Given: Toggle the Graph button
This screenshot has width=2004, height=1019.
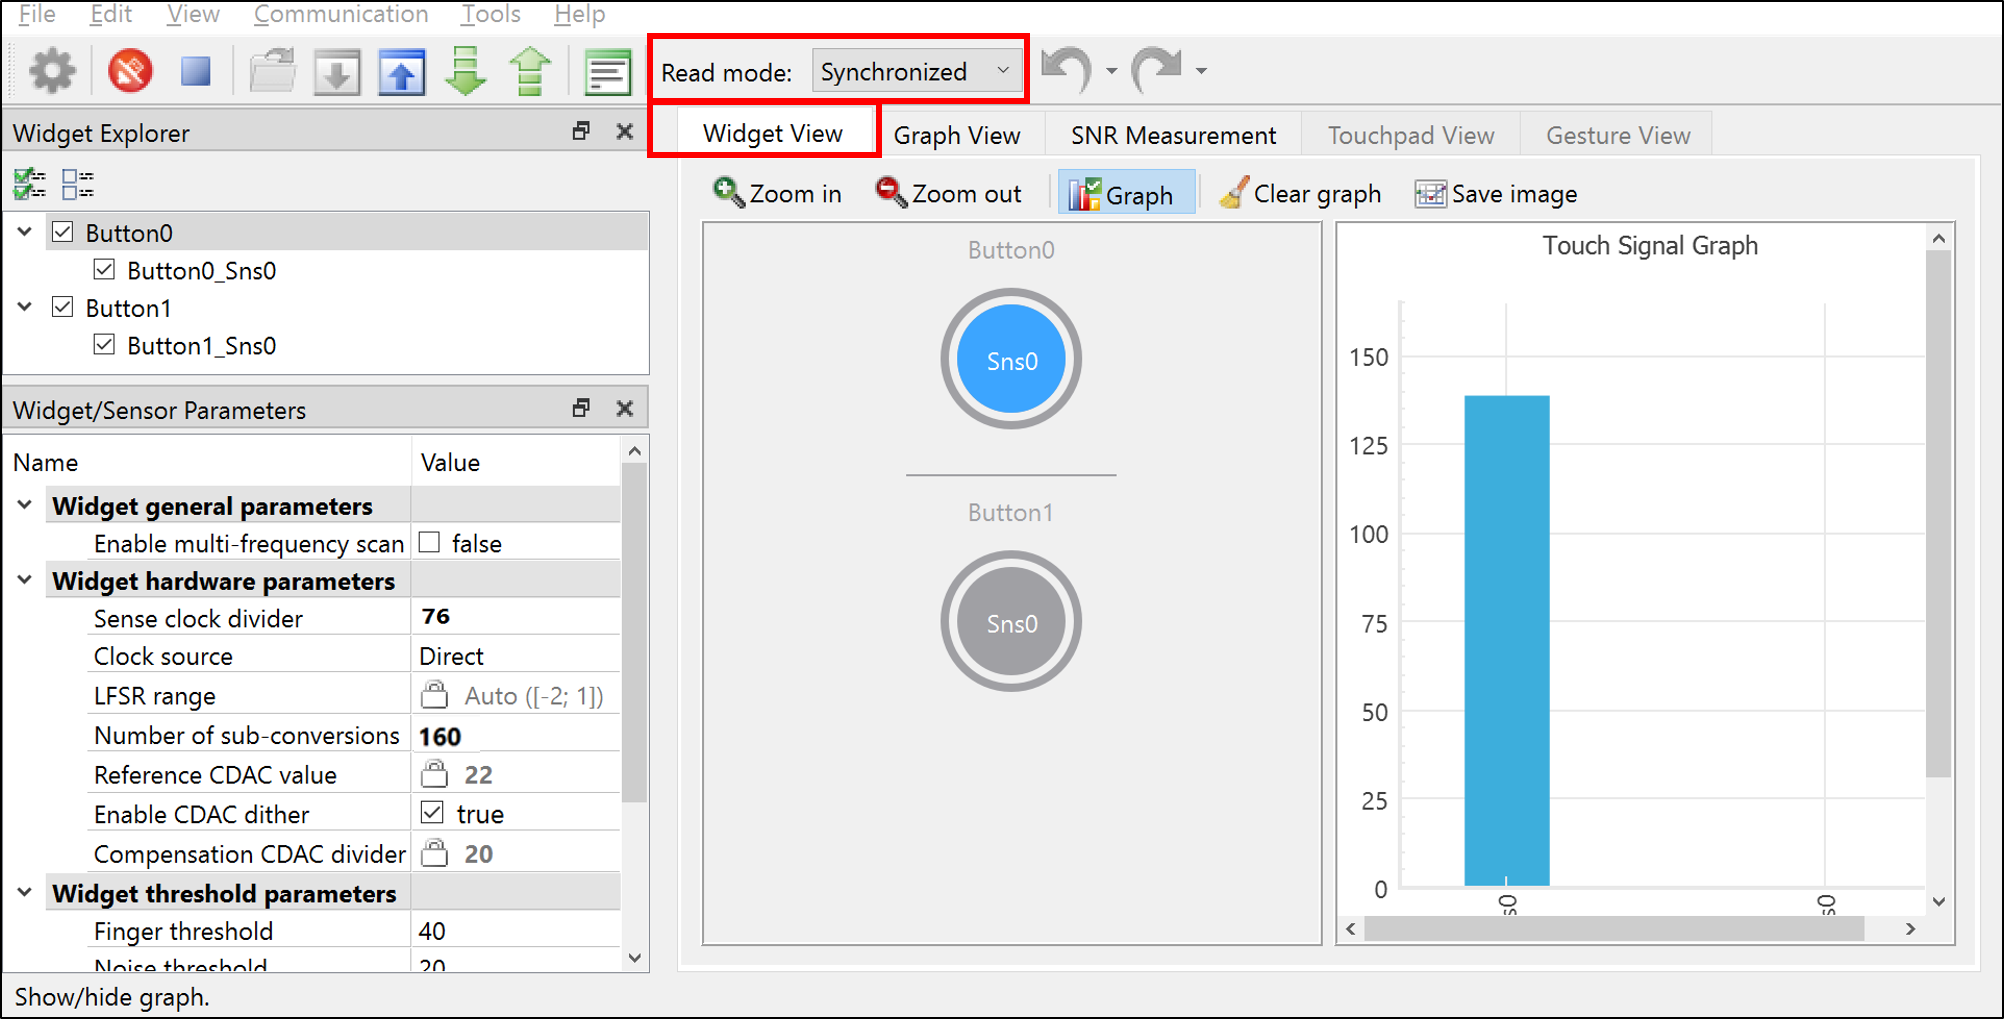Looking at the screenshot, I should click(1125, 193).
